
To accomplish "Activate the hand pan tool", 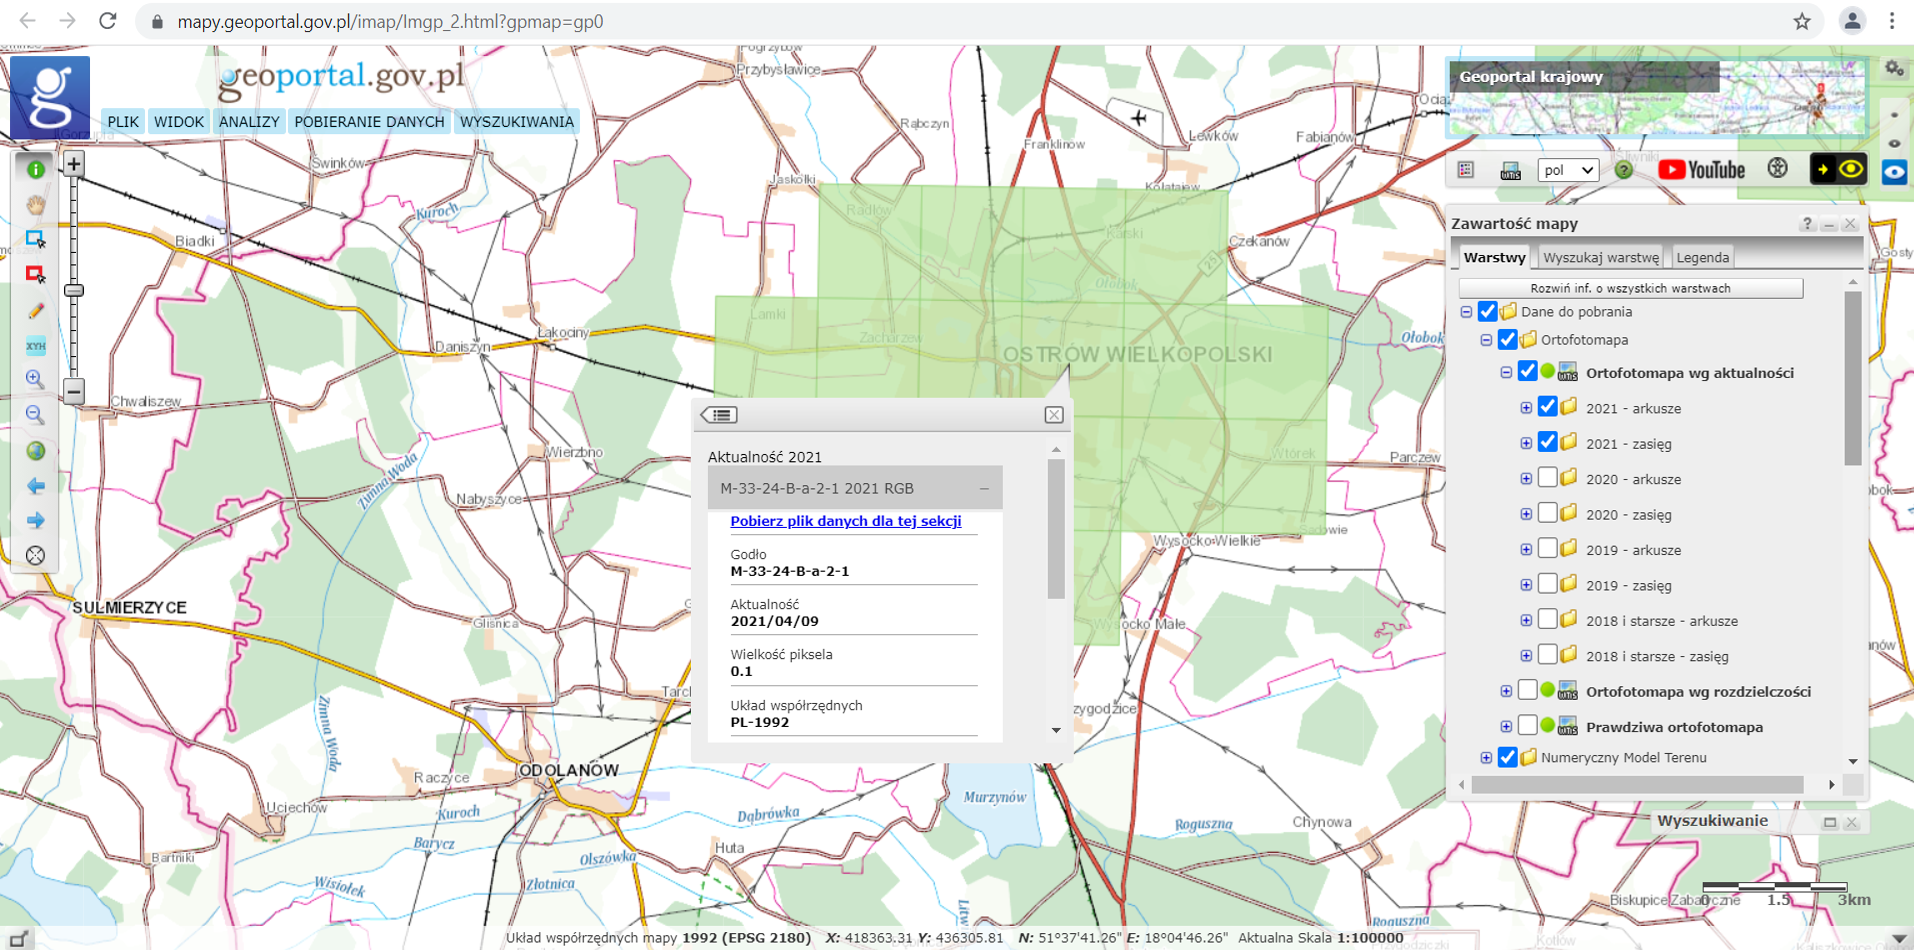I will click(x=36, y=205).
